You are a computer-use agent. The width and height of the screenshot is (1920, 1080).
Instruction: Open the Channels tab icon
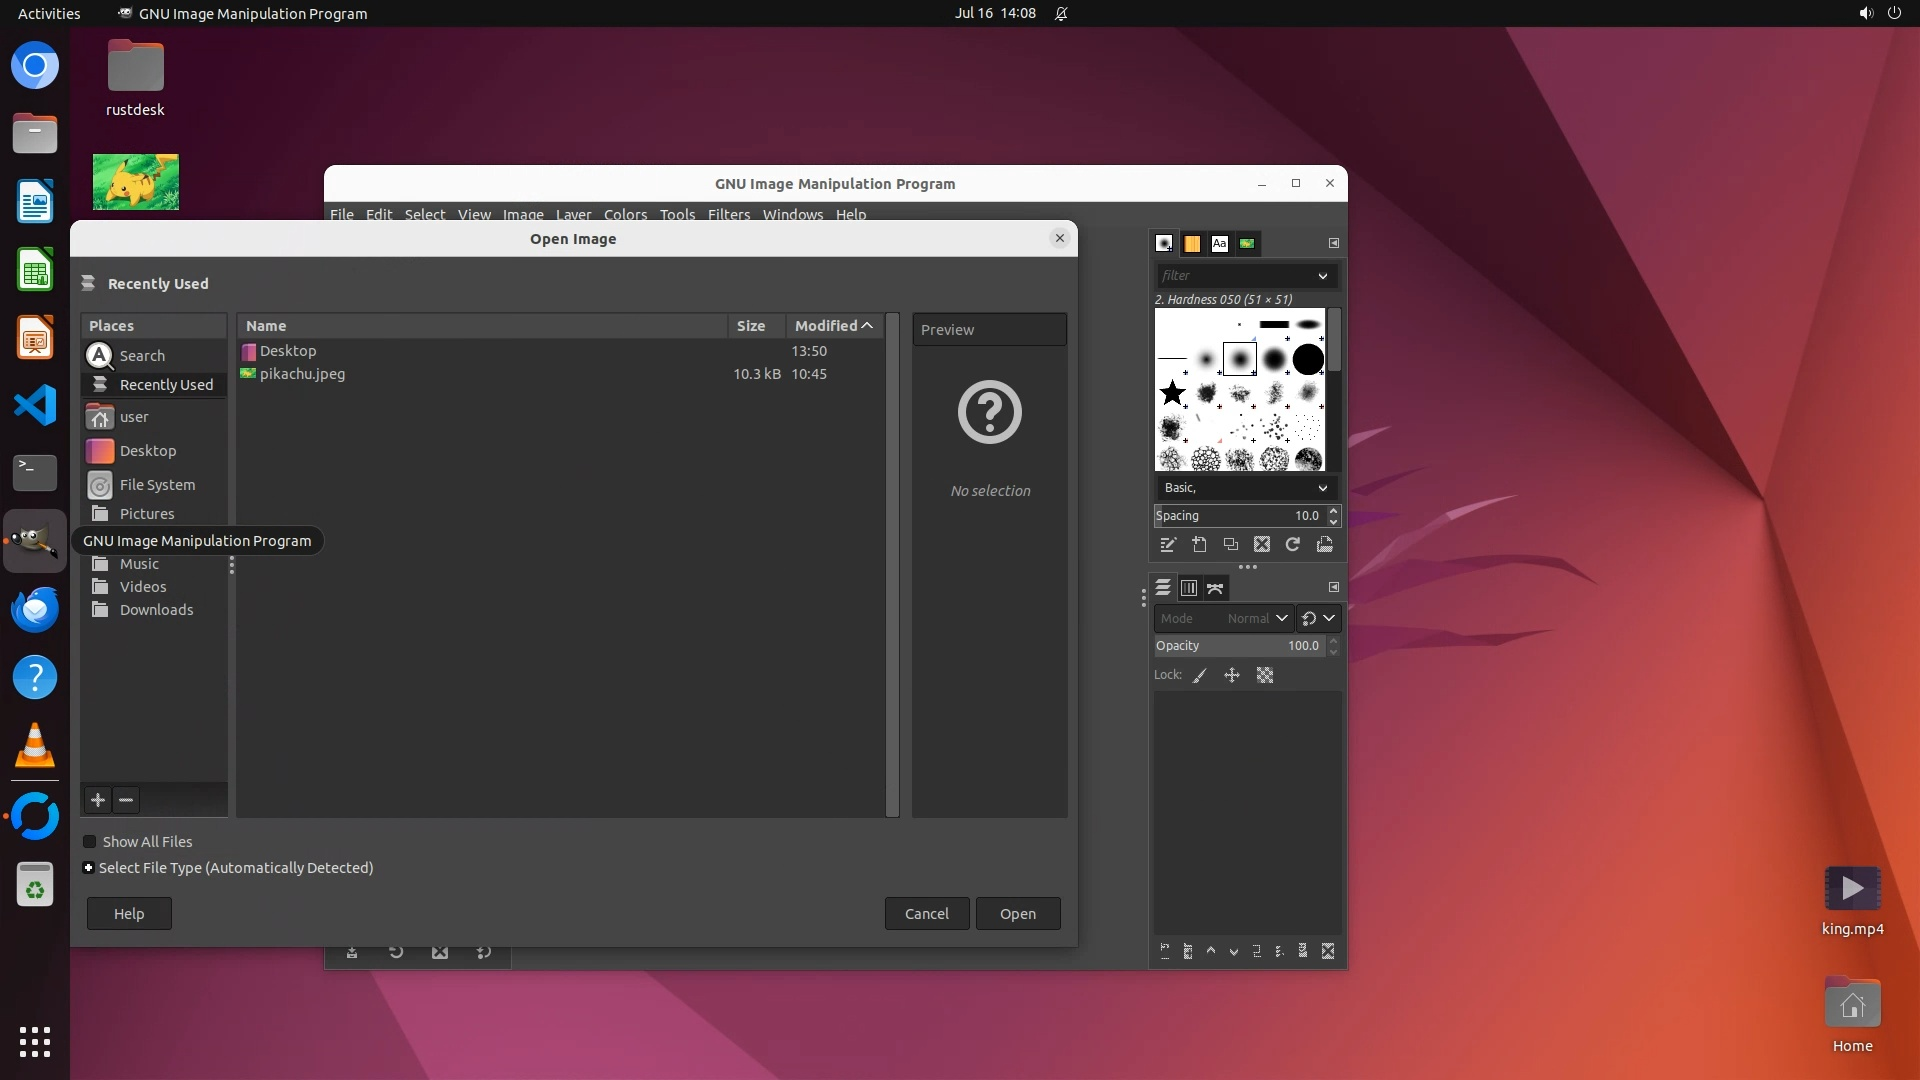coord(1189,588)
